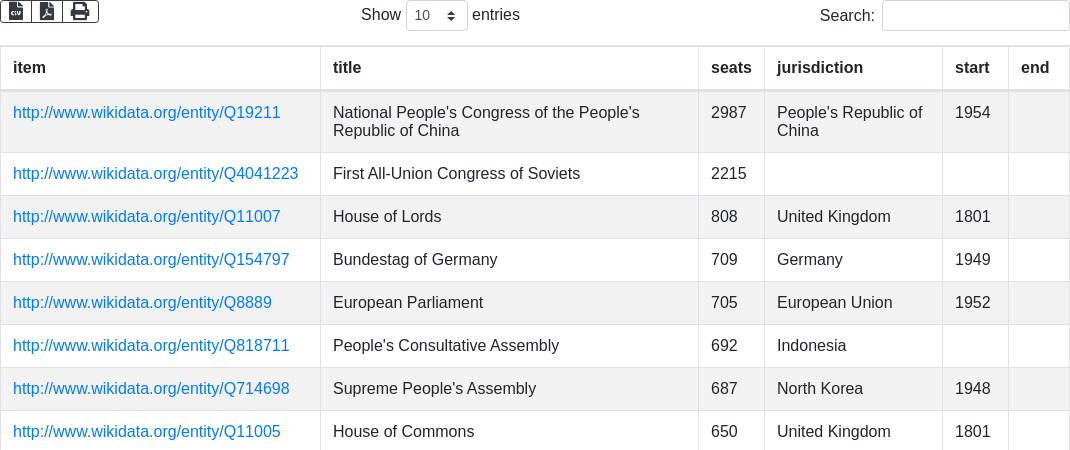Click the Search input field

tap(975, 16)
